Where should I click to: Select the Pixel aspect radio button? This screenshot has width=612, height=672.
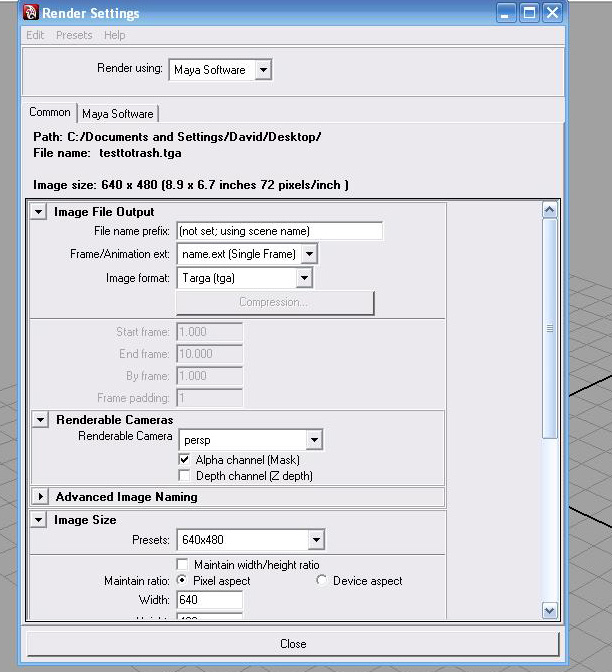182,581
